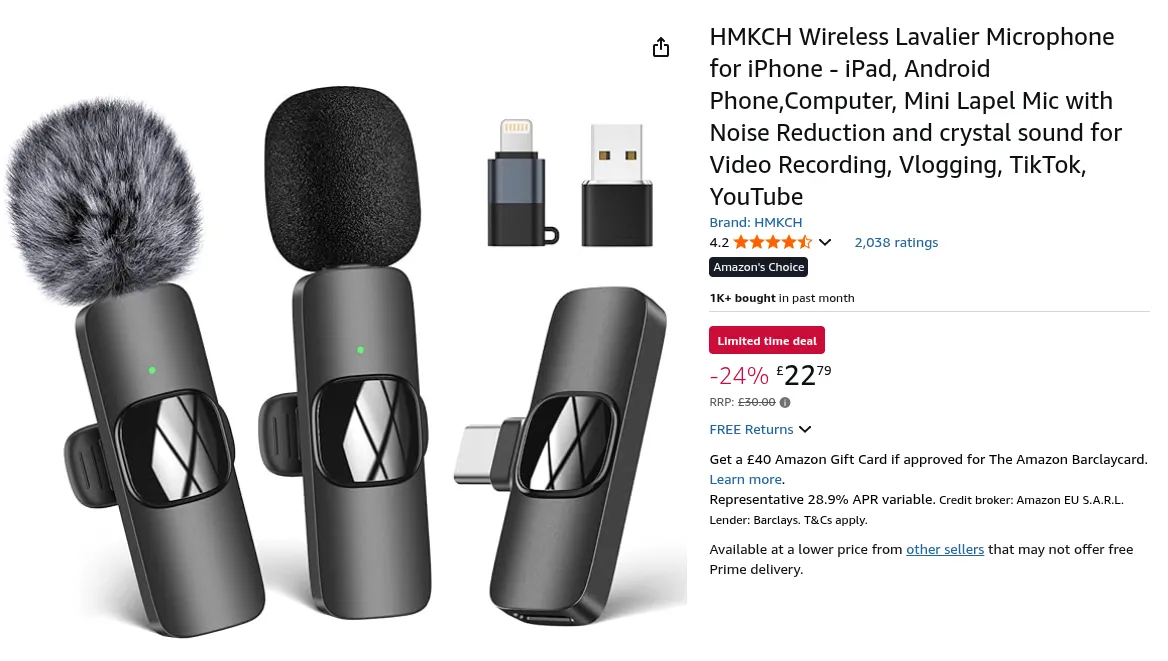The width and height of the screenshot is (1168, 661).
Task: Expand the rating breakdown chevron next to the stars
Action: click(x=825, y=242)
